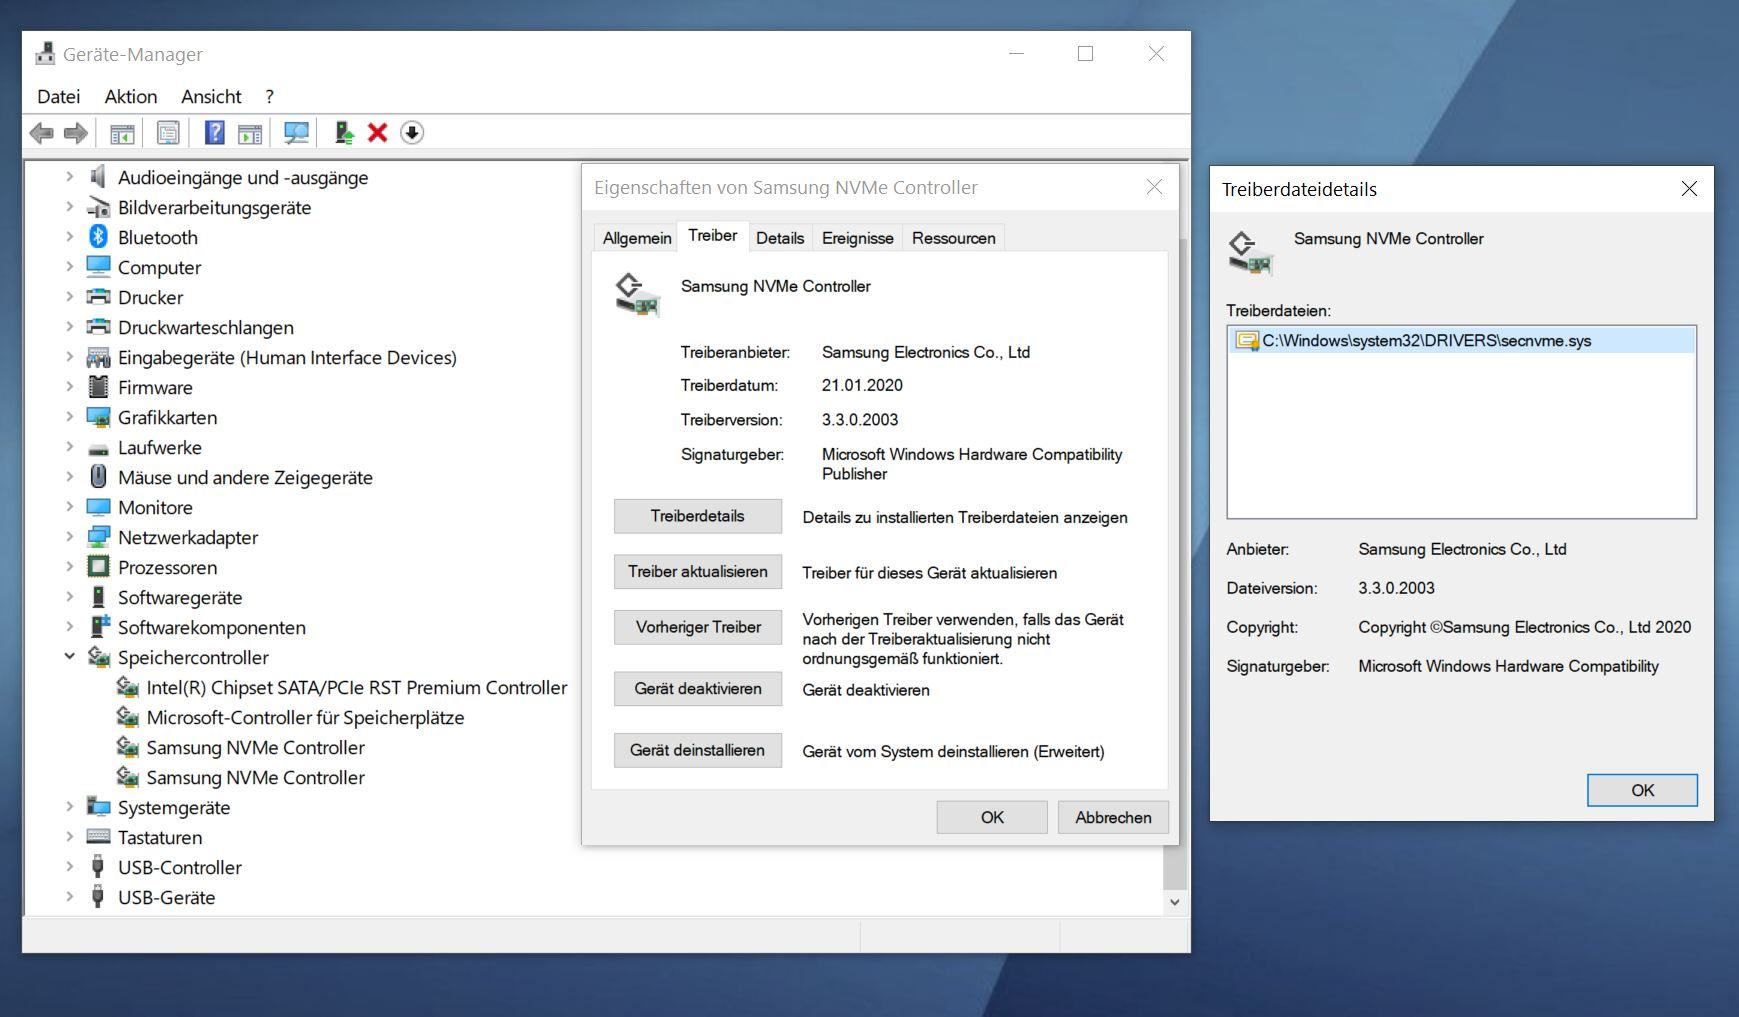Click the Eingabegeräte (Human Interface Devices) icon
Viewport: 1739px width, 1017px height.
click(98, 357)
